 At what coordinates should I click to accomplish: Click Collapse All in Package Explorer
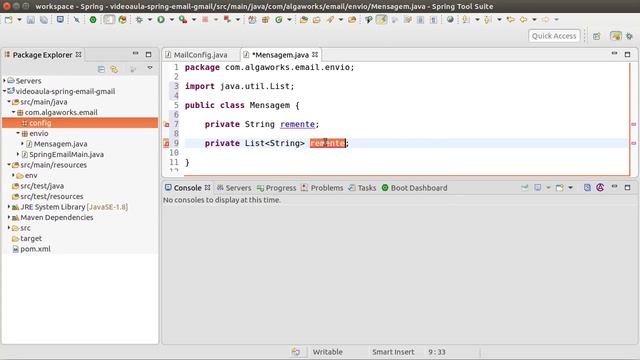101,69
